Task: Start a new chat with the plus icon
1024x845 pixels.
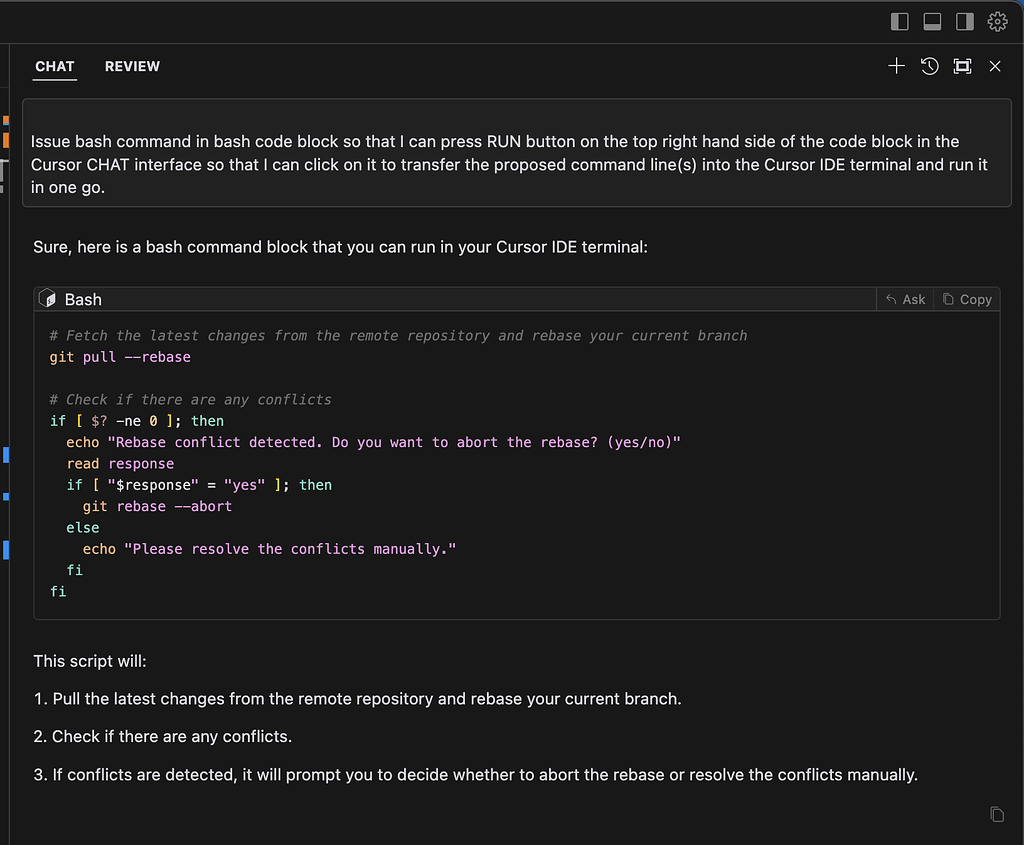Action: point(896,66)
